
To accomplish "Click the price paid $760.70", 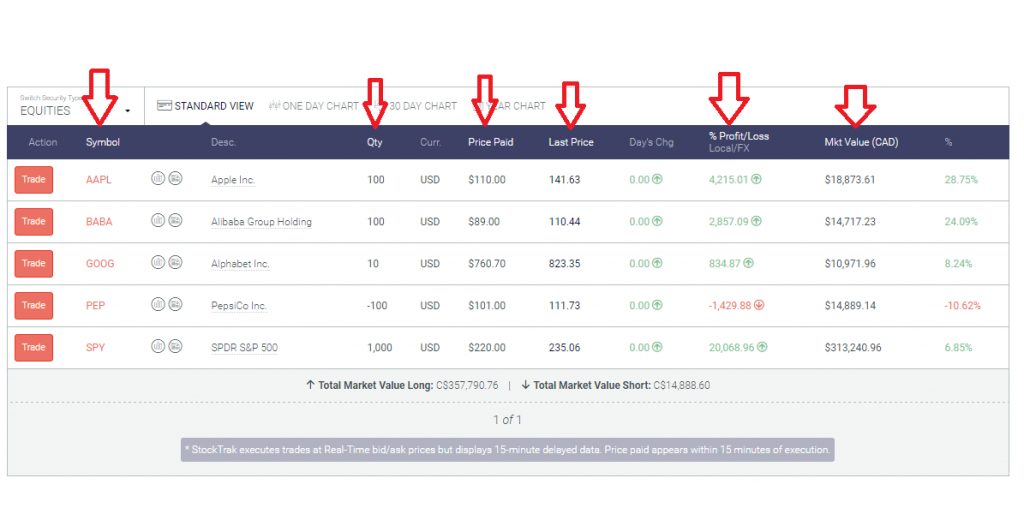I will click(487, 264).
